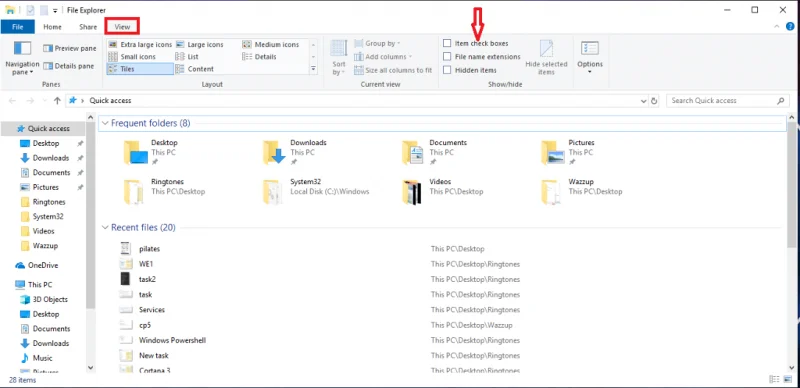The image size is (800, 388).
Task: Open the Group by dropdown
Action: point(377,43)
